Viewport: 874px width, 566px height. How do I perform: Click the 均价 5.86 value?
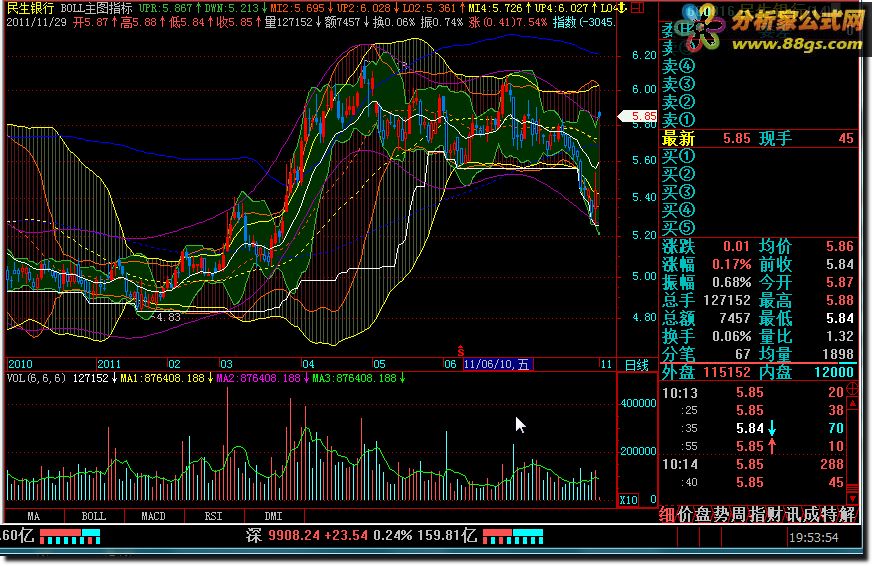[841, 246]
